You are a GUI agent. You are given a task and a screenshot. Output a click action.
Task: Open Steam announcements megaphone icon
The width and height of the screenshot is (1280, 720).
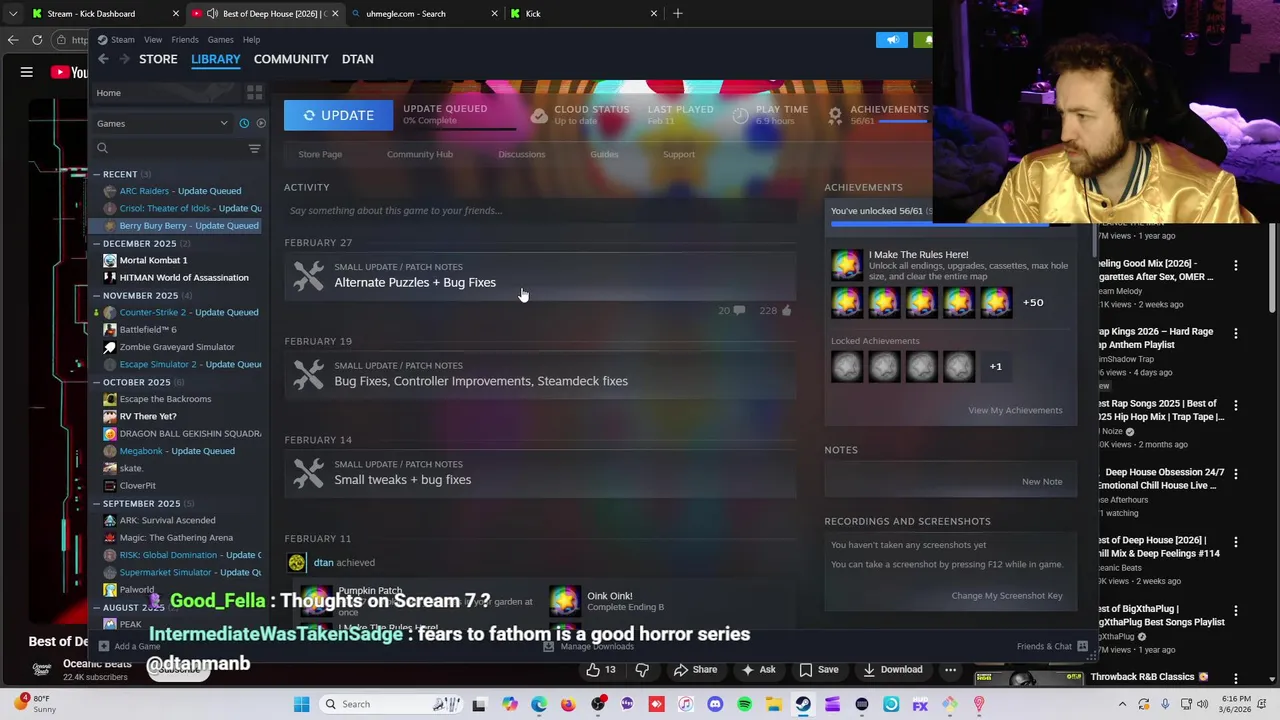pos(892,40)
